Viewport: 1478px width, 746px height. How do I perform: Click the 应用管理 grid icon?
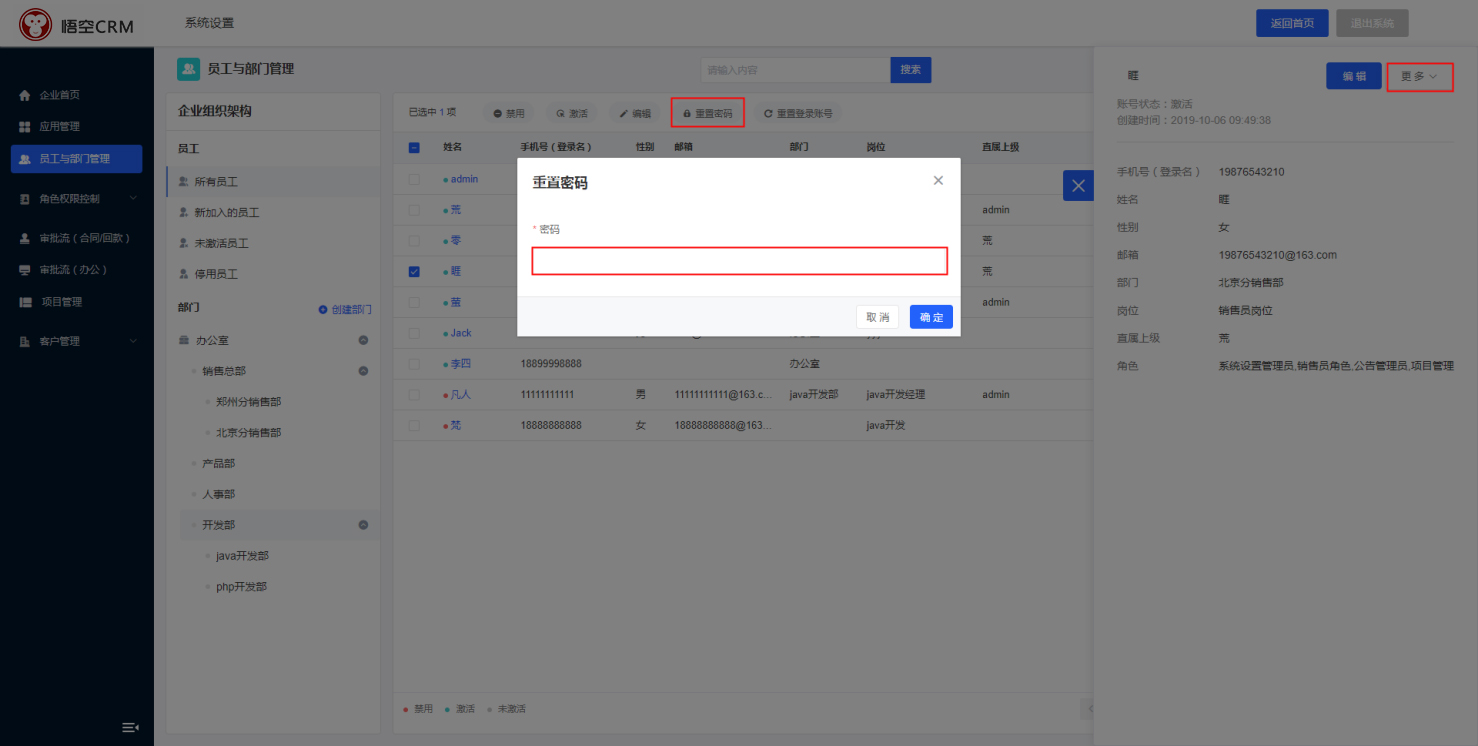click(25, 127)
